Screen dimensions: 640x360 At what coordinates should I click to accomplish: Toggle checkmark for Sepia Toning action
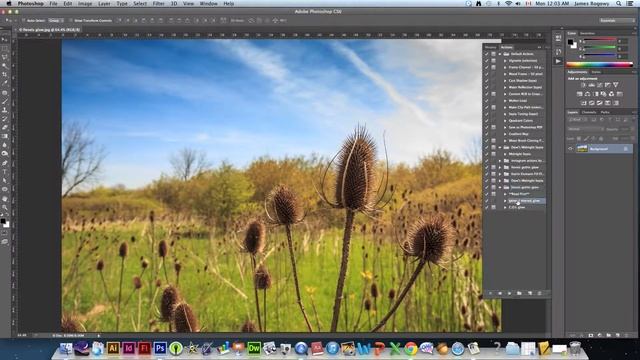click(x=487, y=114)
